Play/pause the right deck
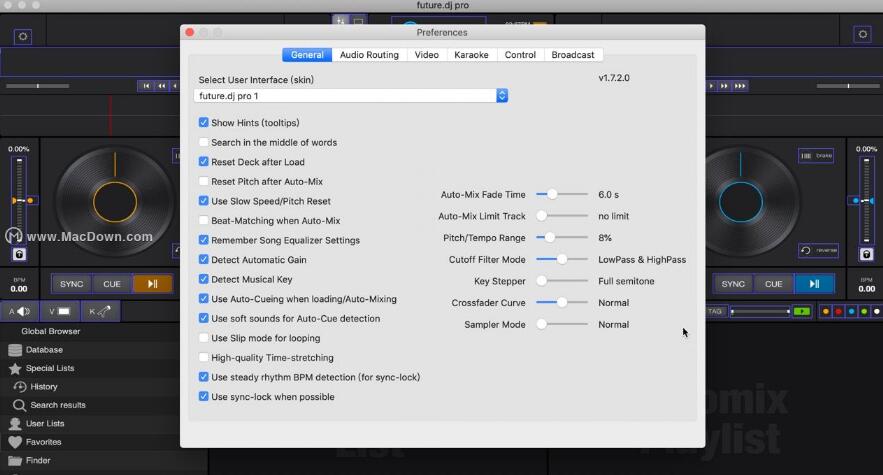Viewport: 883px width, 475px height. 814,284
